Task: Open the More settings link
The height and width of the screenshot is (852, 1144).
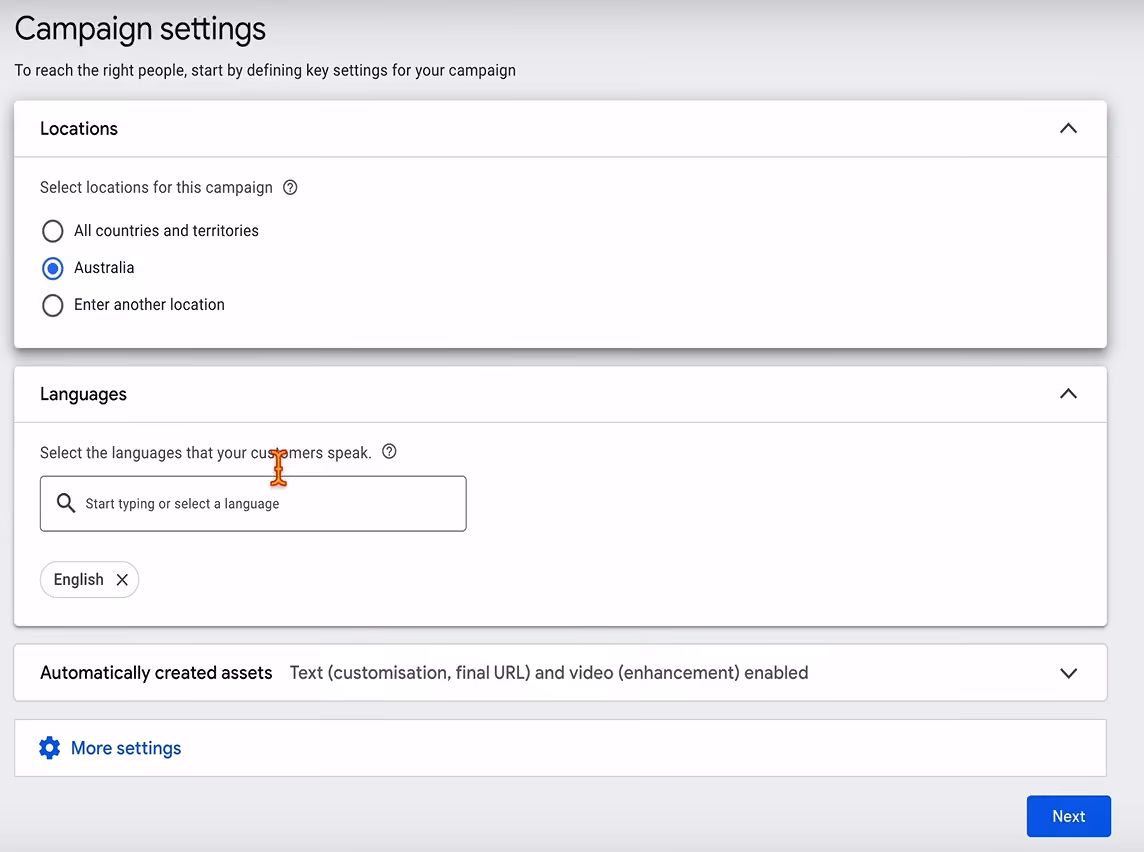Action: (125, 748)
